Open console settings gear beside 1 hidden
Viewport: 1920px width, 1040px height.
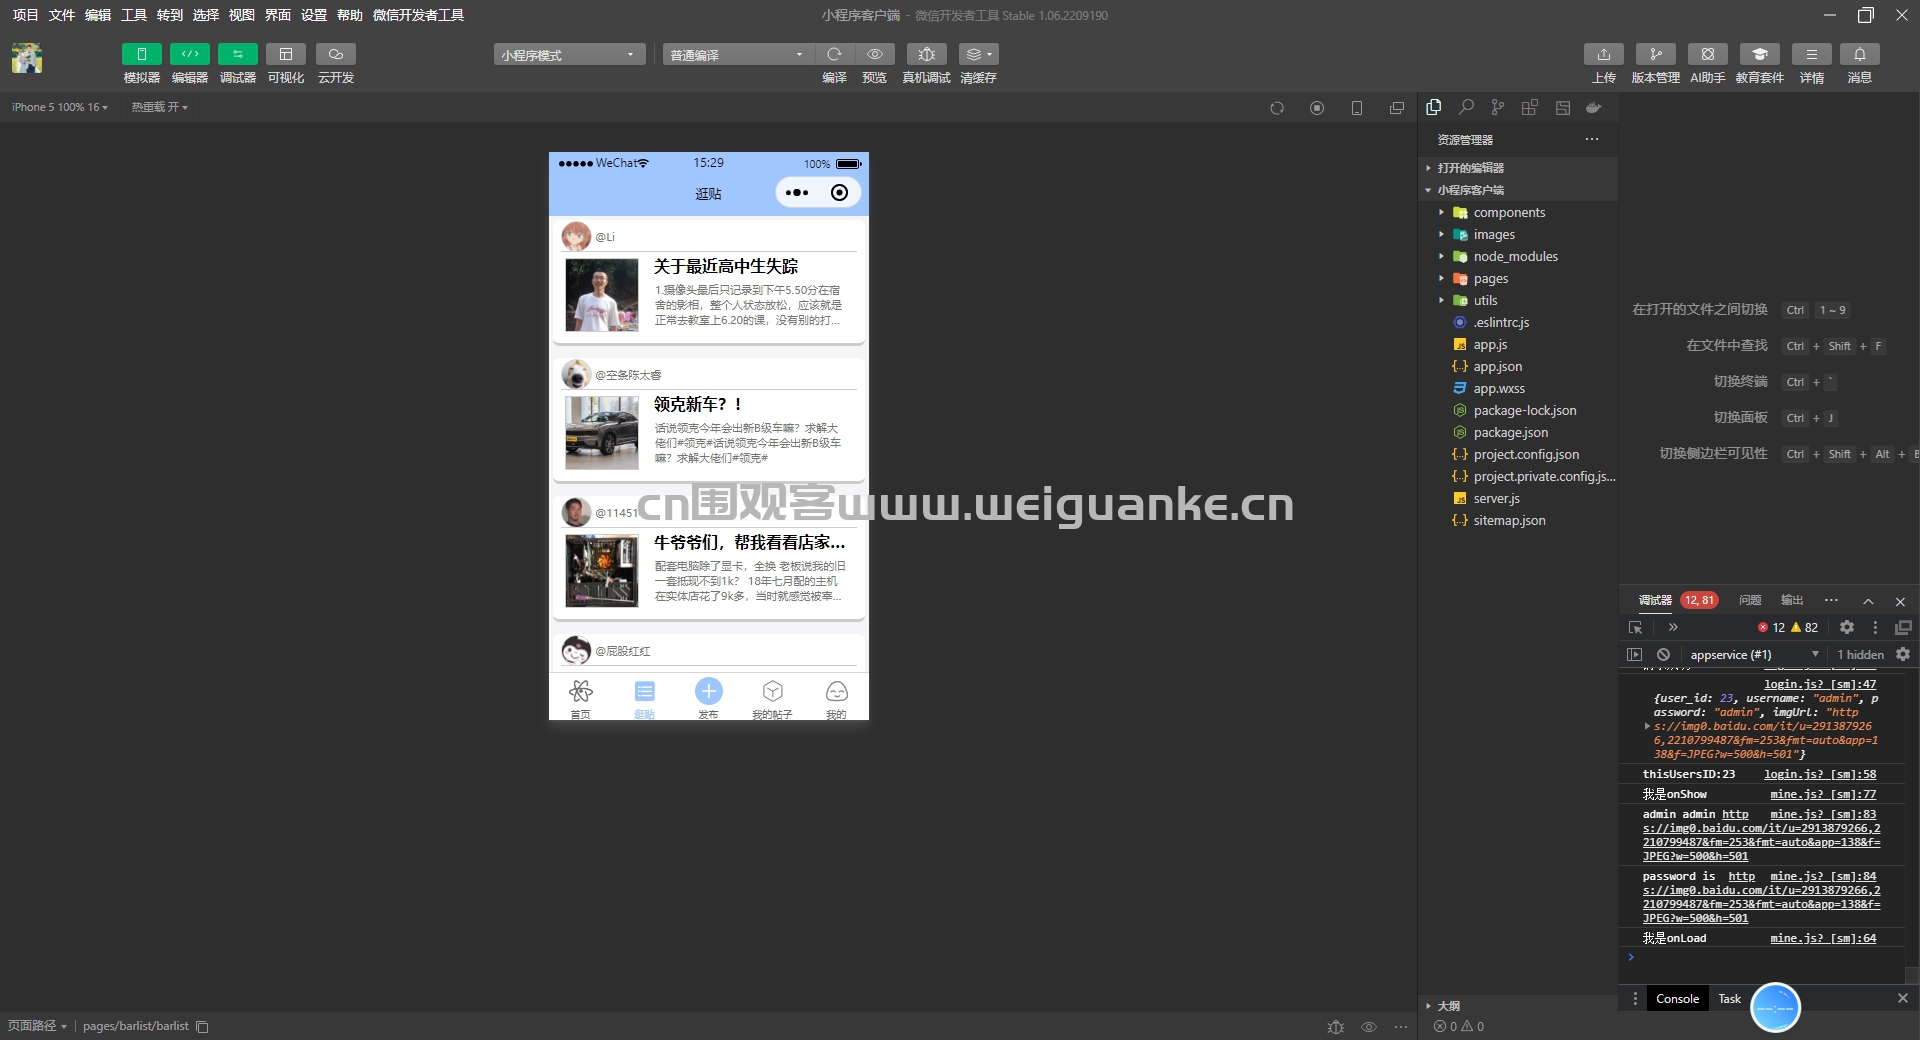point(1903,654)
